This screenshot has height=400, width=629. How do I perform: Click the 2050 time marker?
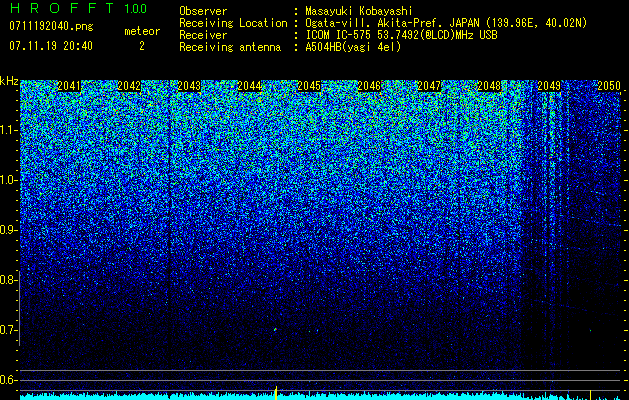pos(609,86)
